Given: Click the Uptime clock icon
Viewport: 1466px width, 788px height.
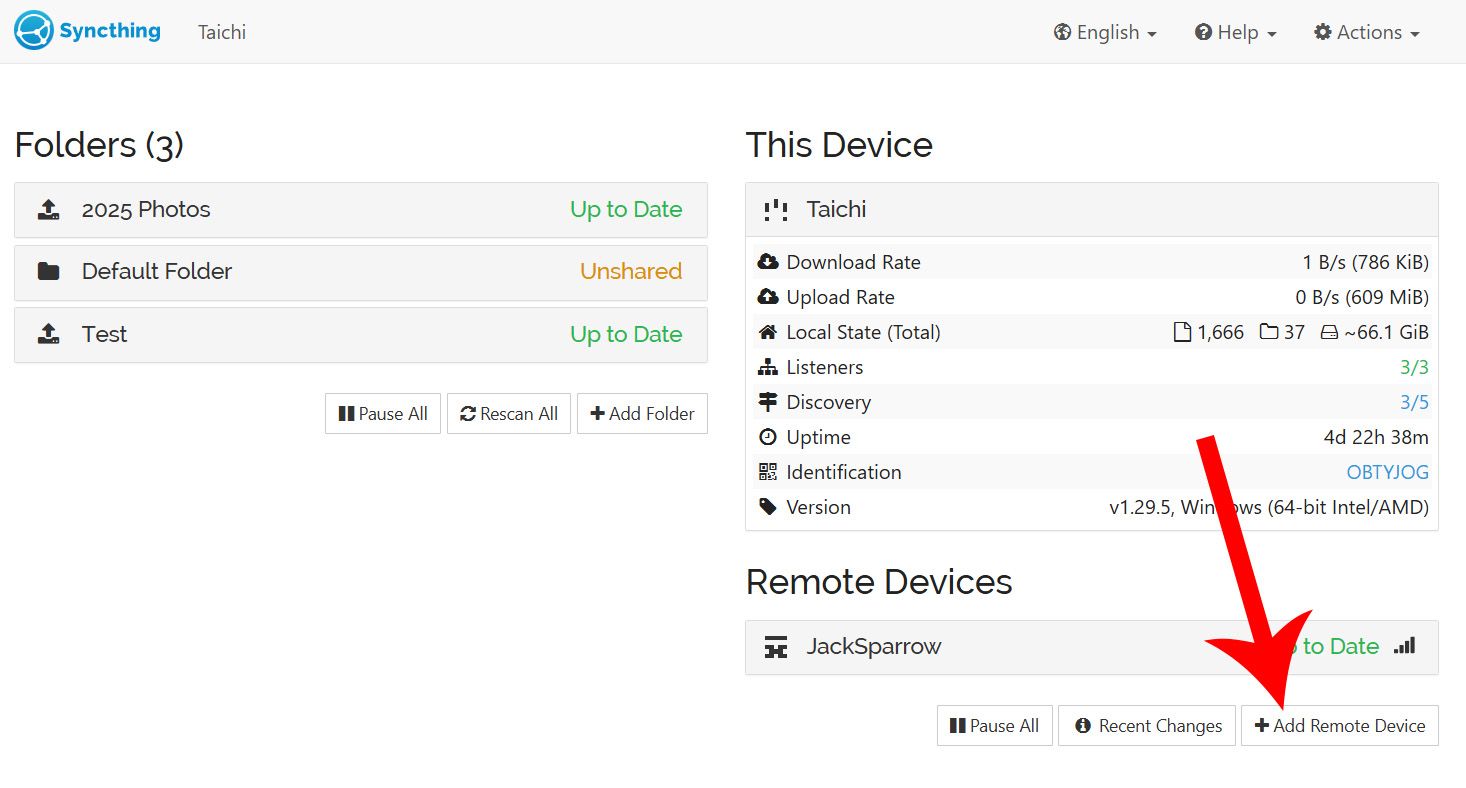Looking at the screenshot, I should click(x=768, y=437).
